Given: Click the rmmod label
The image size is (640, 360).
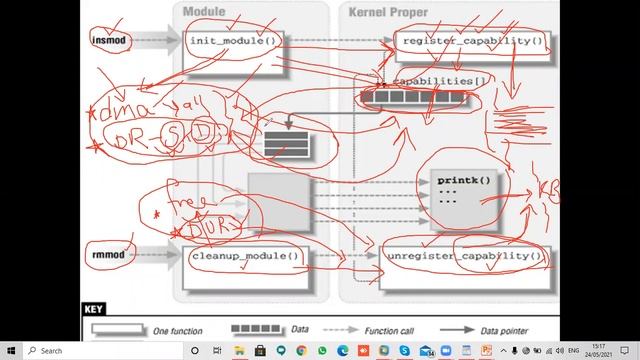Looking at the screenshot, I should click(108, 254).
